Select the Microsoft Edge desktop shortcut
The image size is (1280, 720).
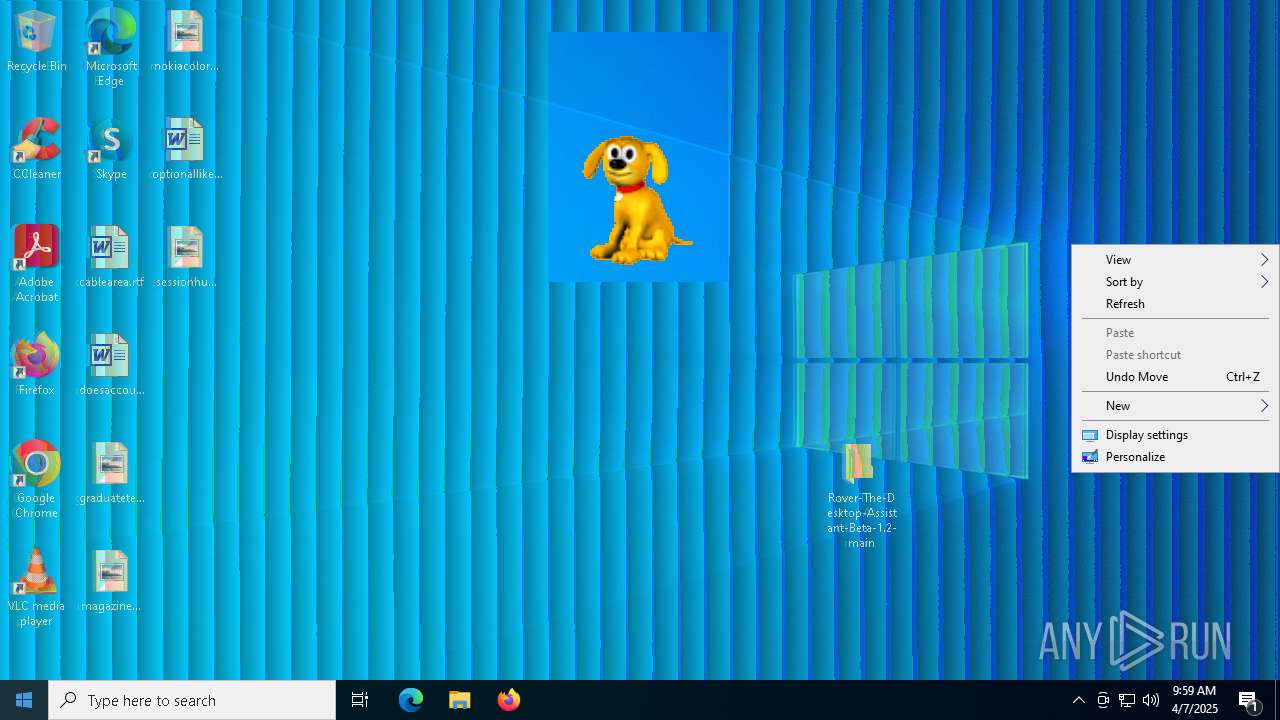click(x=111, y=48)
